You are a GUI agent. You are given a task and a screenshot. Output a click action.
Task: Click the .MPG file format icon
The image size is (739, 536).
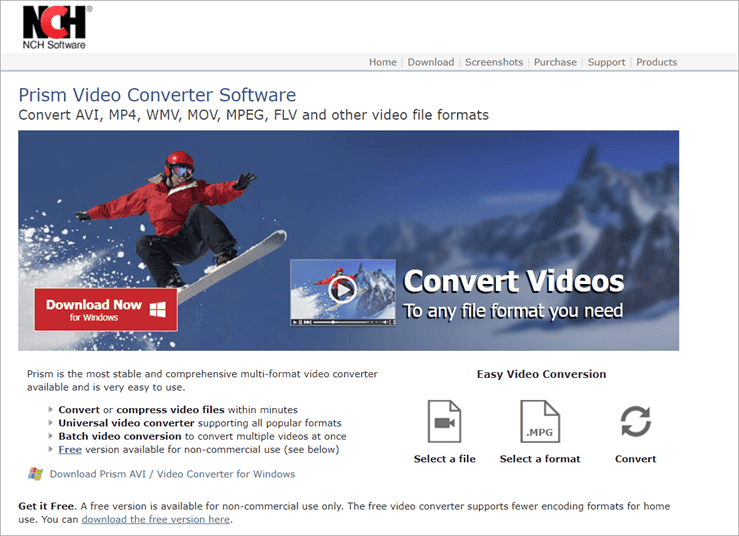point(540,421)
